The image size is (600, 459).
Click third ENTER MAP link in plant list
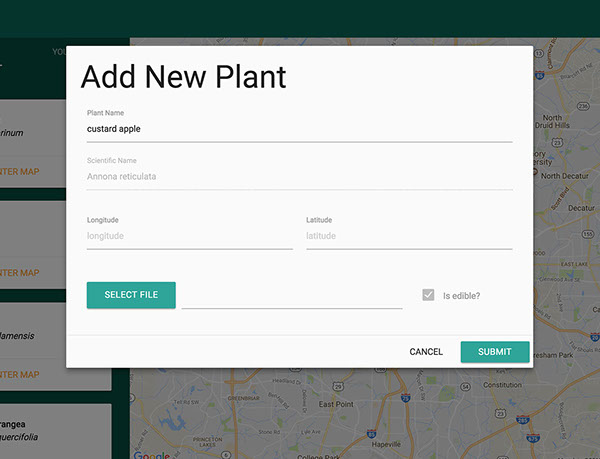point(20,375)
